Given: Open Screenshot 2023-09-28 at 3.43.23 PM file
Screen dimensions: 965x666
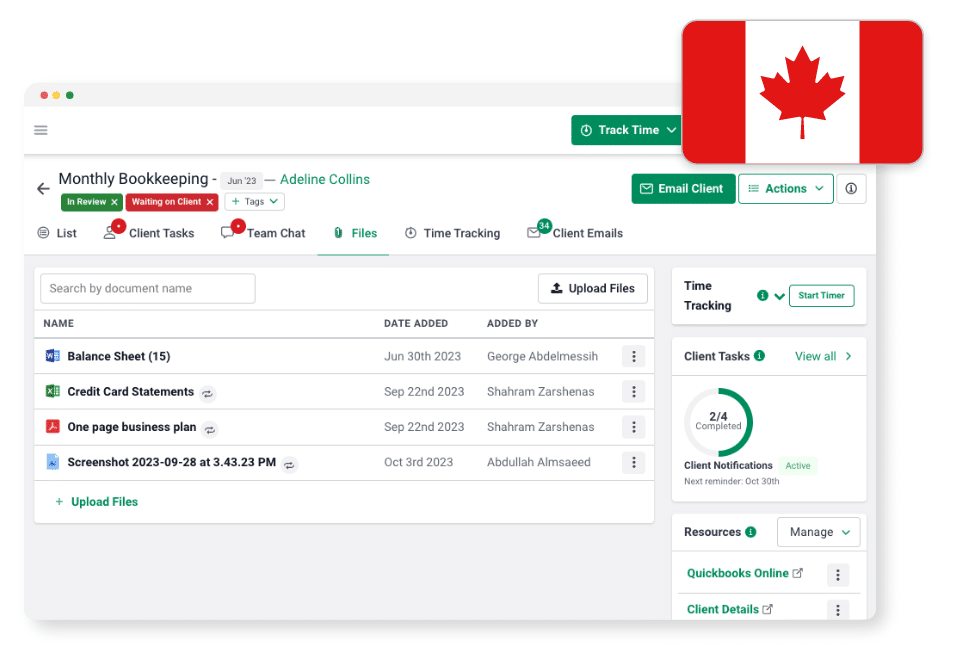Looking at the screenshot, I should (x=172, y=462).
